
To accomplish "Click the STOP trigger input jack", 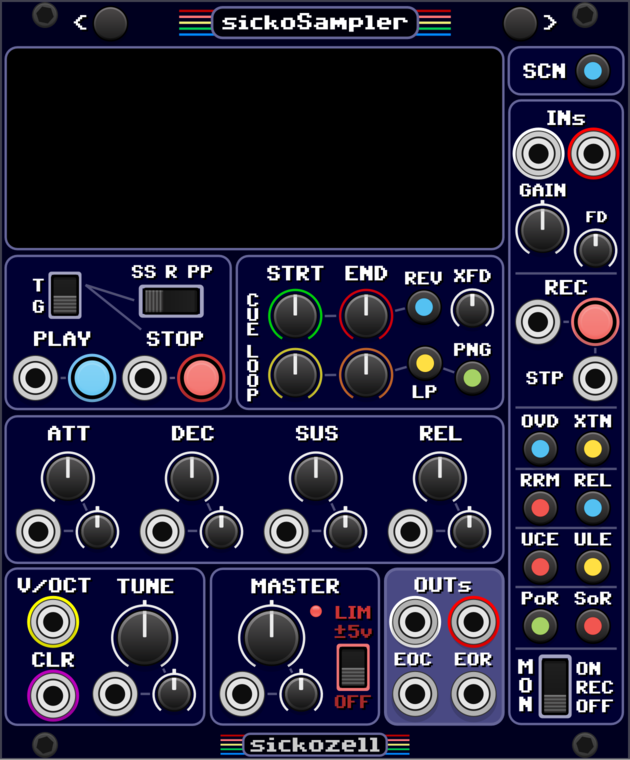I will (144, 378).
